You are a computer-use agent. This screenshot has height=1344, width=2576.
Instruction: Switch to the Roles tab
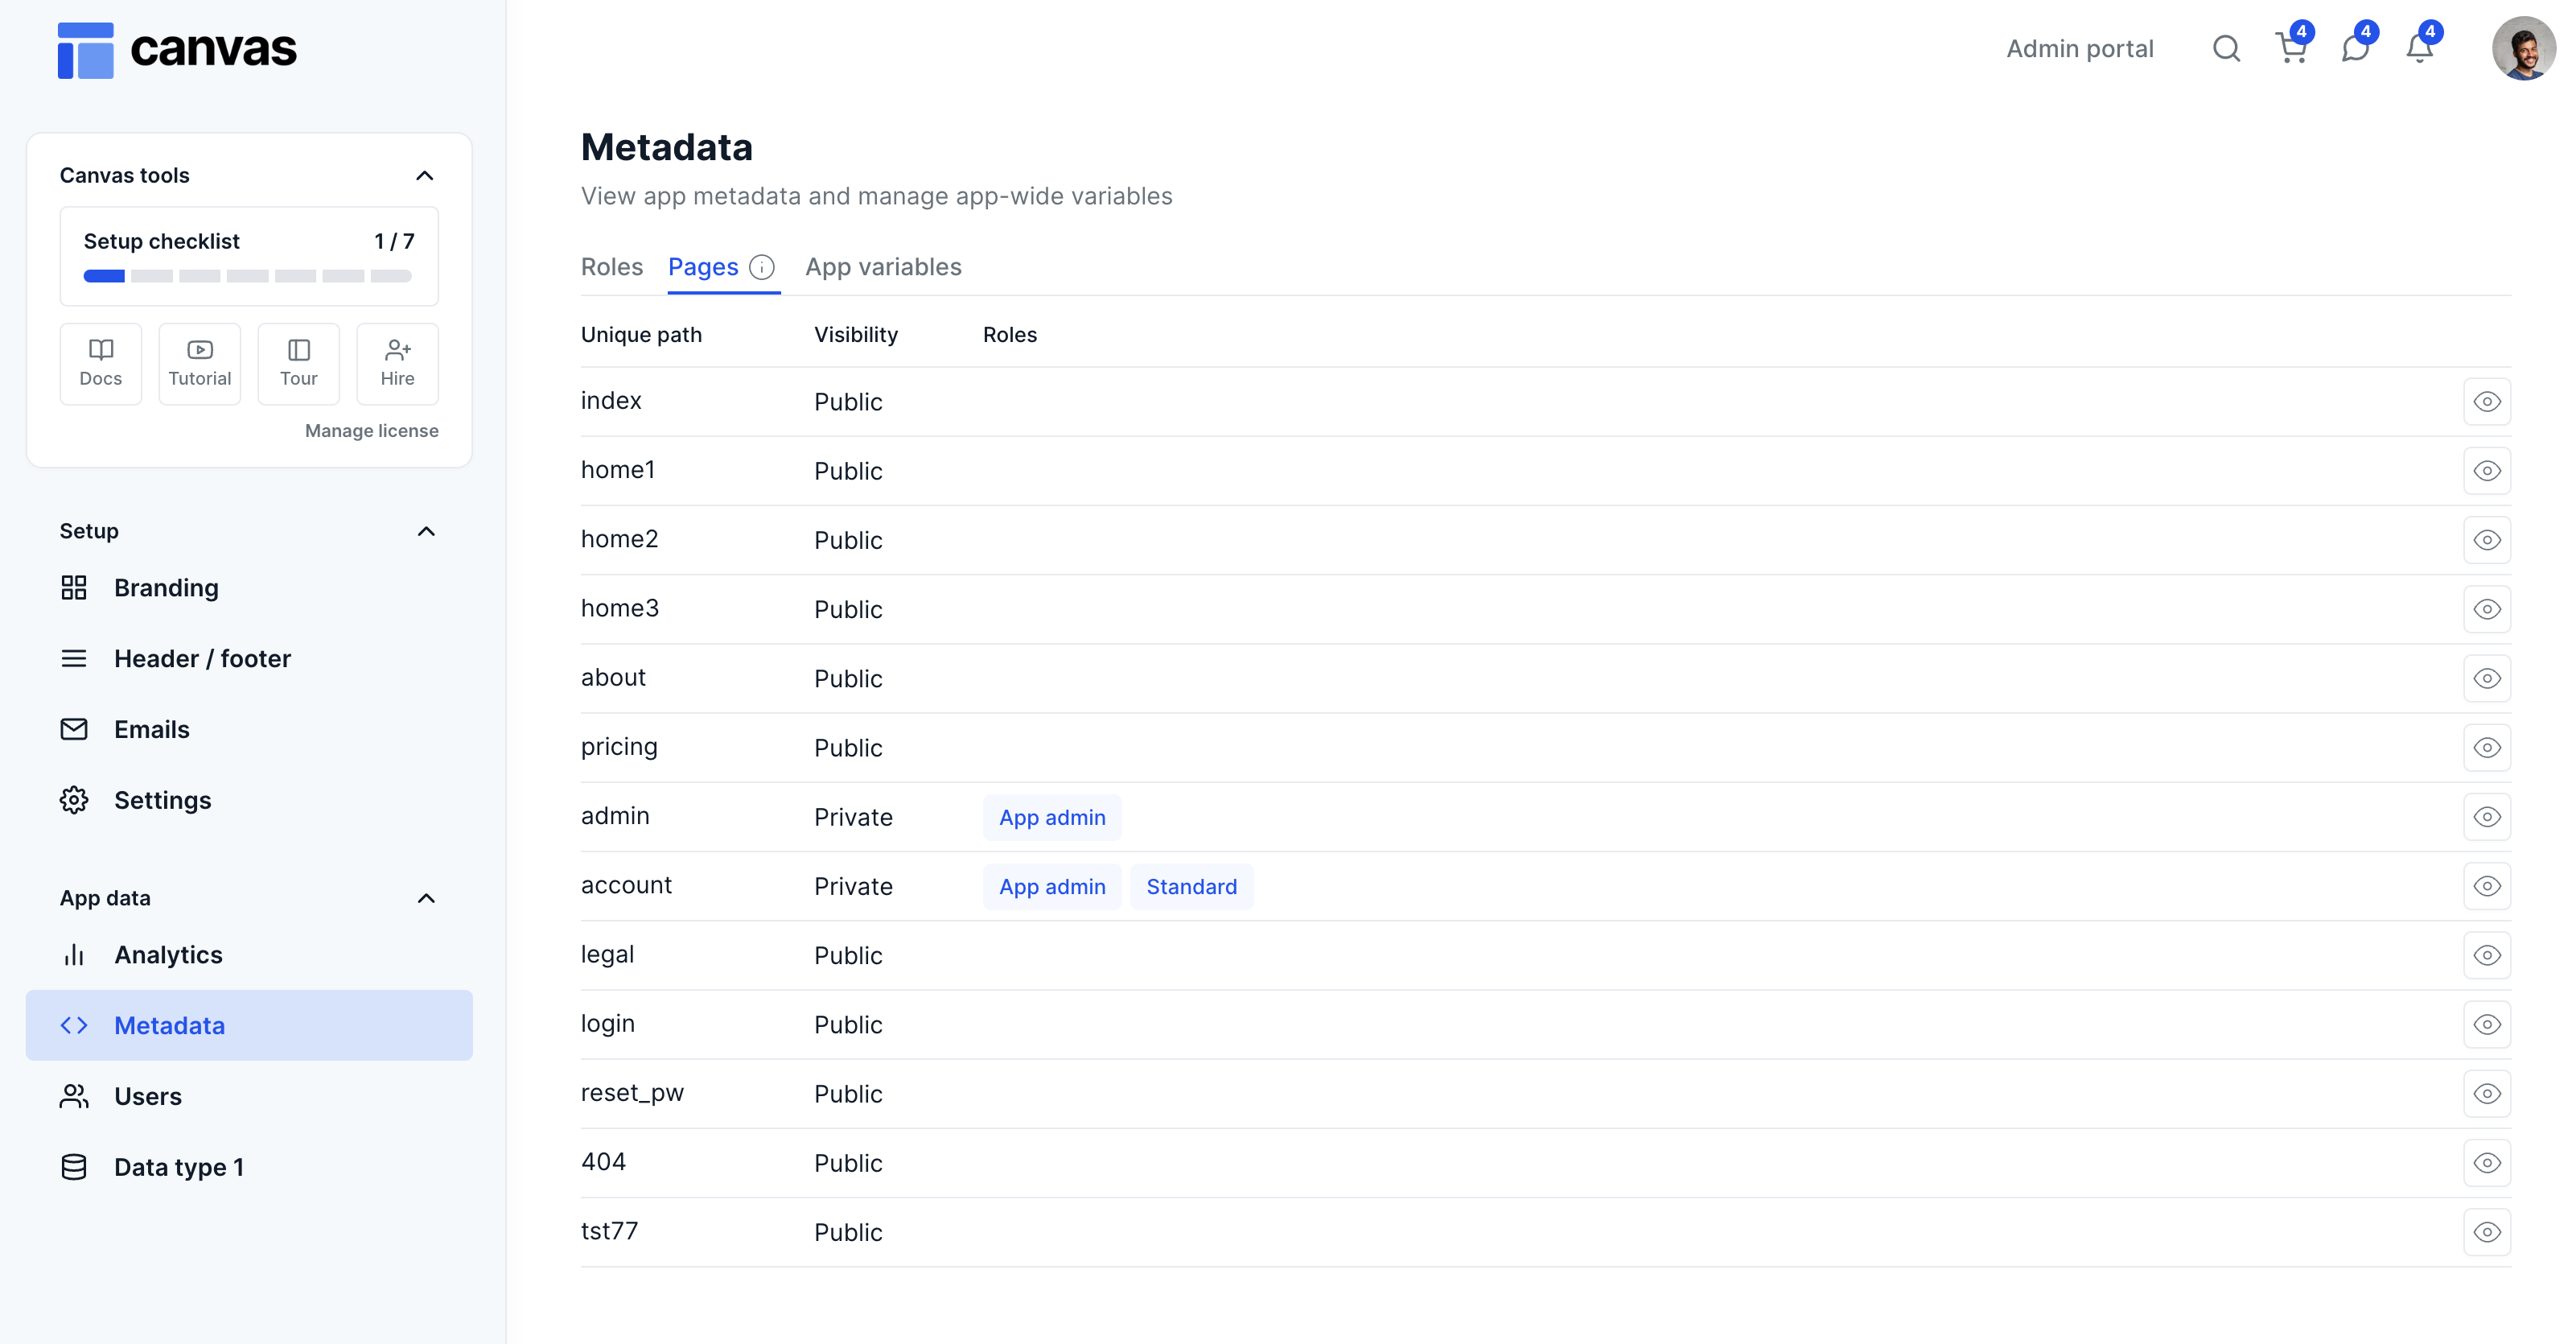pyautogui.click(x=611, y=267)
